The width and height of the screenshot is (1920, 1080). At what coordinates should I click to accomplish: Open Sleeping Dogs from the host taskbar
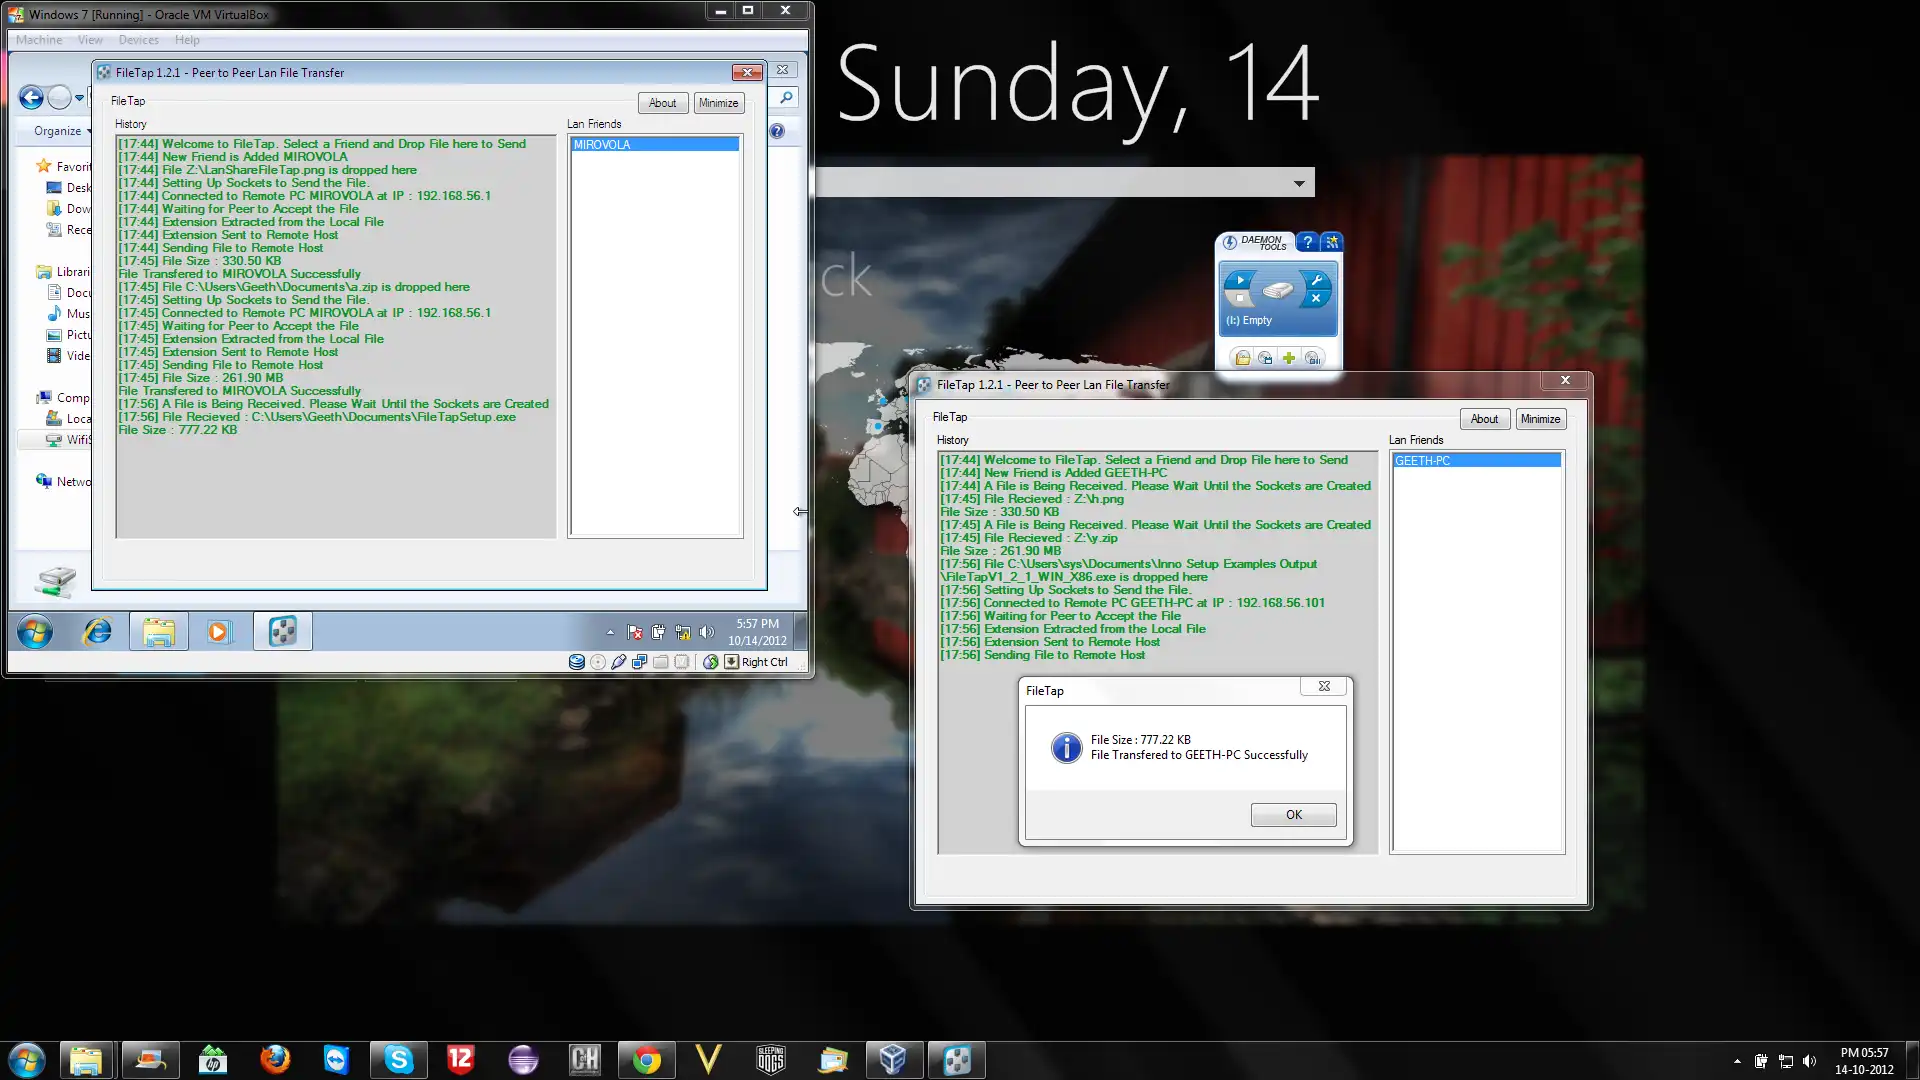tap(771, 1060)
